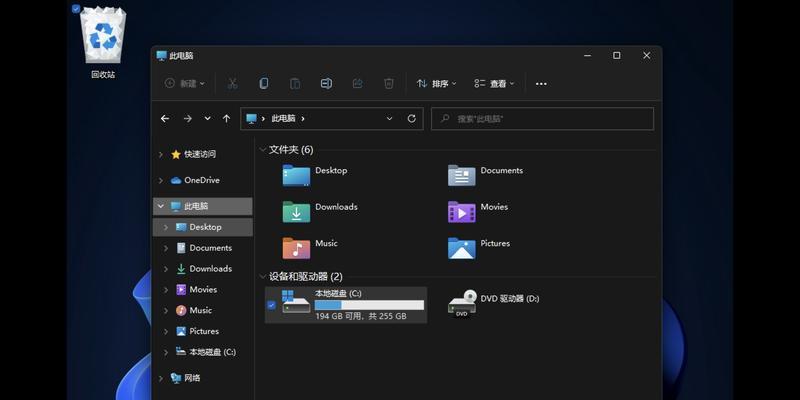Uncheck the 本地磁盘 (C:) selection checkbox
The image size is (800, 400).
(271, 305)
